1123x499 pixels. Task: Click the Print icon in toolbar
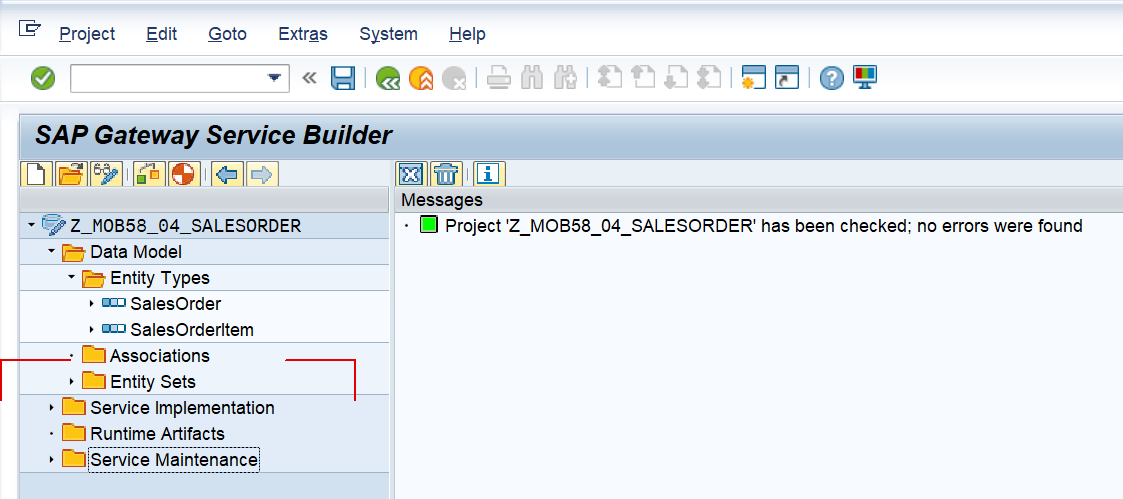point(498,78)
